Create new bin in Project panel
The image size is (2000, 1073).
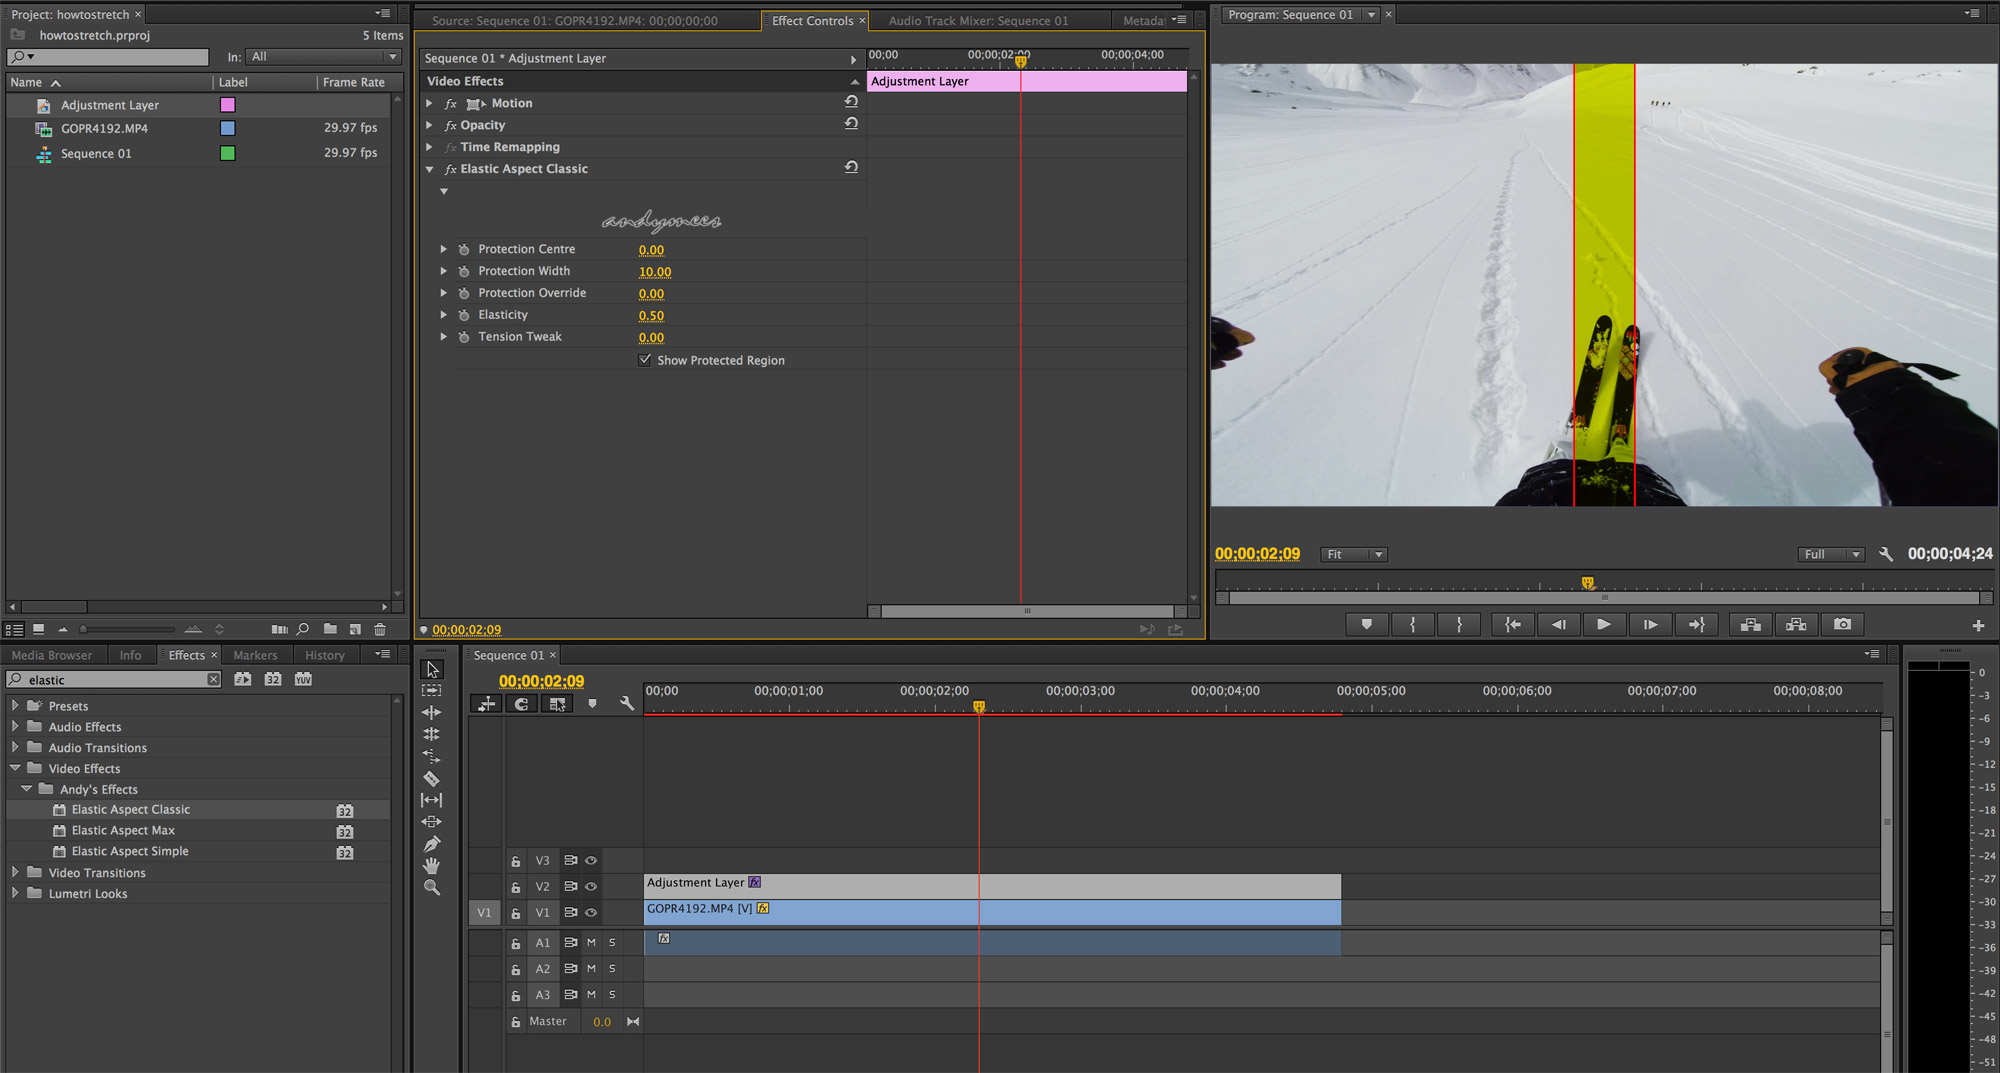coord(330,629)
